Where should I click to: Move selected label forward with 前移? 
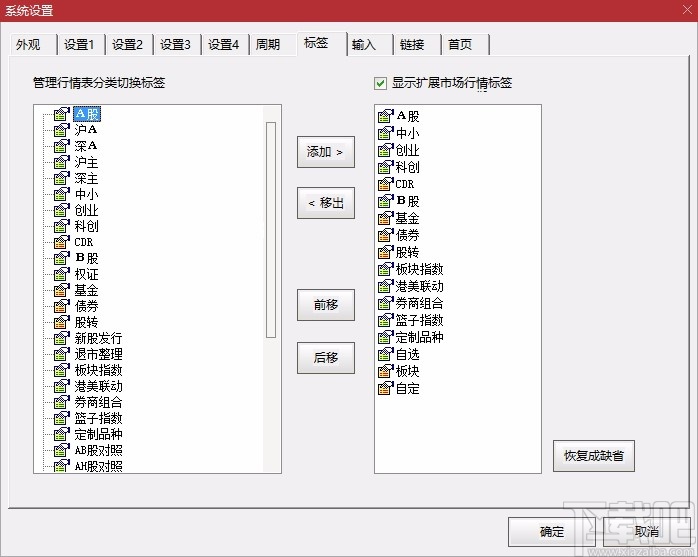point(326,305)
